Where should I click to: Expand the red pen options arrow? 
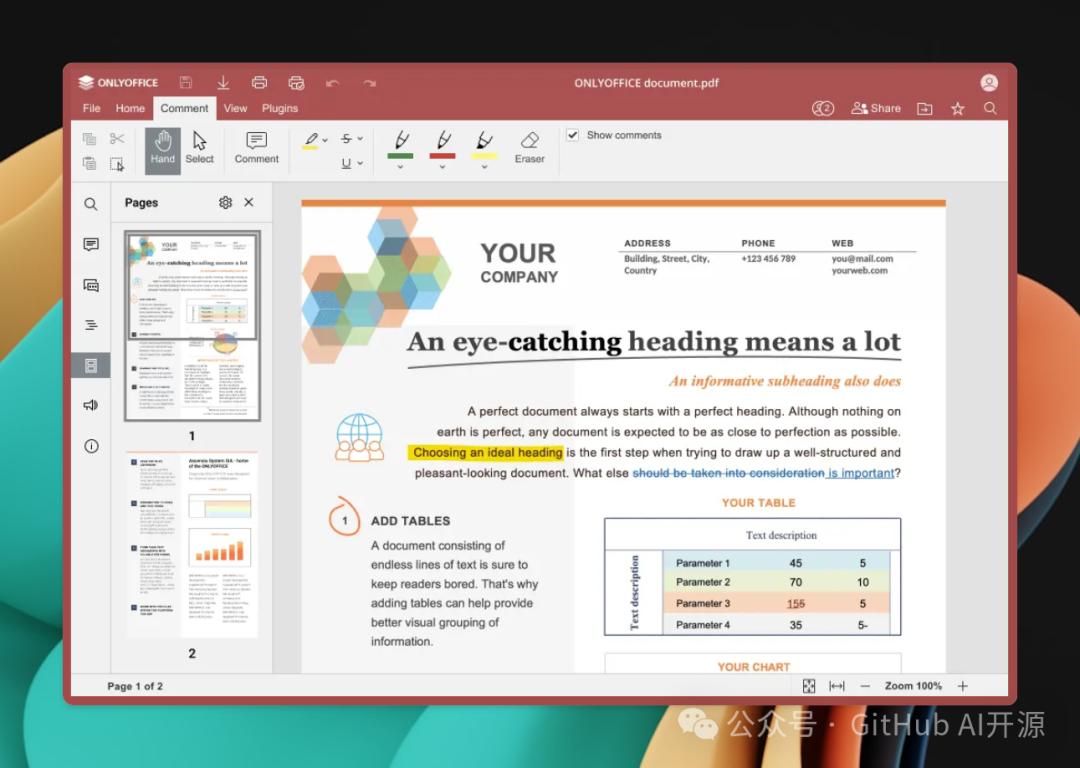[442, 167]
